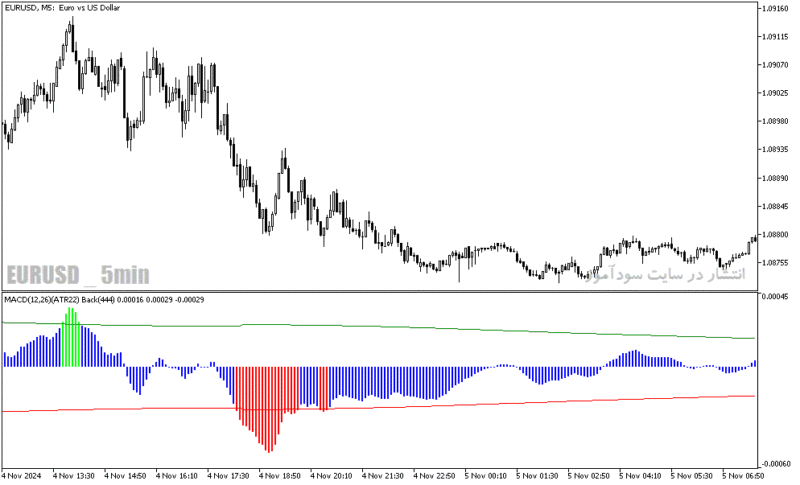The image size is (800, 485).
Task: Click the EURUSD _ 5min watermark text
Action: click(x=78, y=275)
